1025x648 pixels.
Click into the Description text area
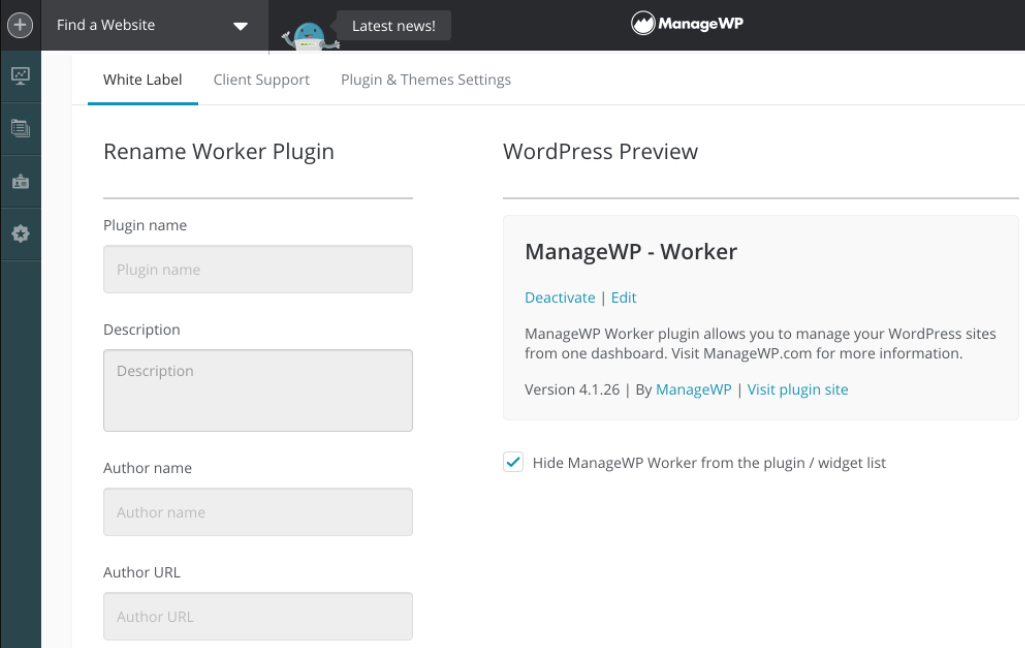point(258,390)
